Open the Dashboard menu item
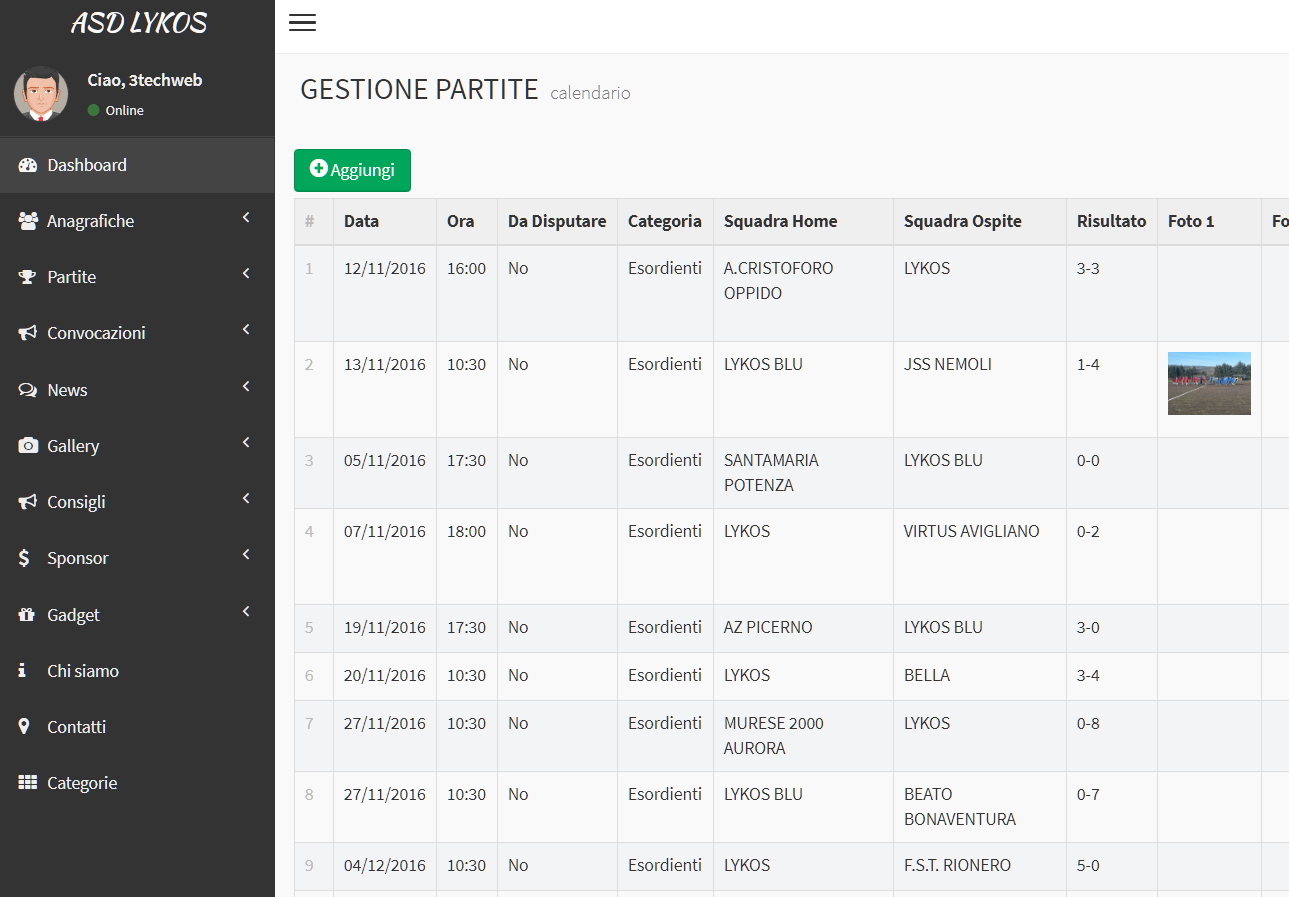Image resolution: width=1289 pixels, height=897 pixels. [137, 165]
